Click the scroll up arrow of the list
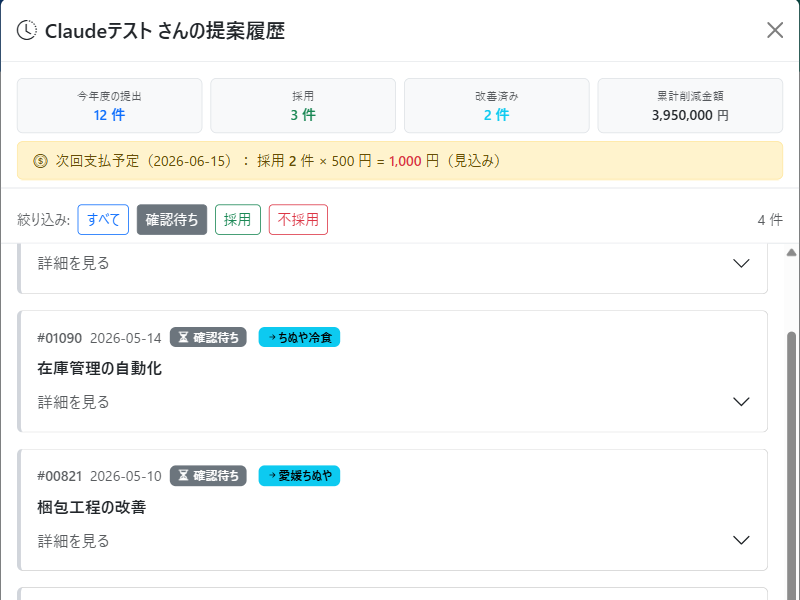The width and height of the screenshot is (800, 600). (791, 253)
